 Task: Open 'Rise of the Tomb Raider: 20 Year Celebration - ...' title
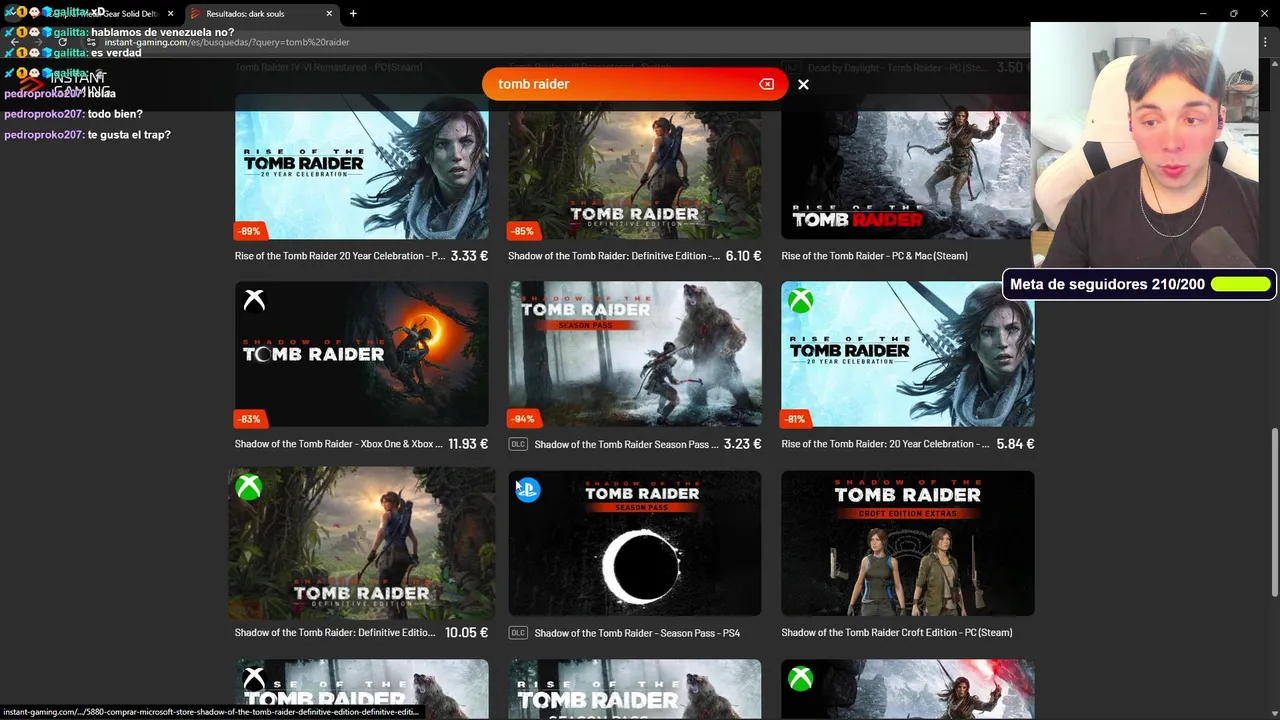pos(885,444)
